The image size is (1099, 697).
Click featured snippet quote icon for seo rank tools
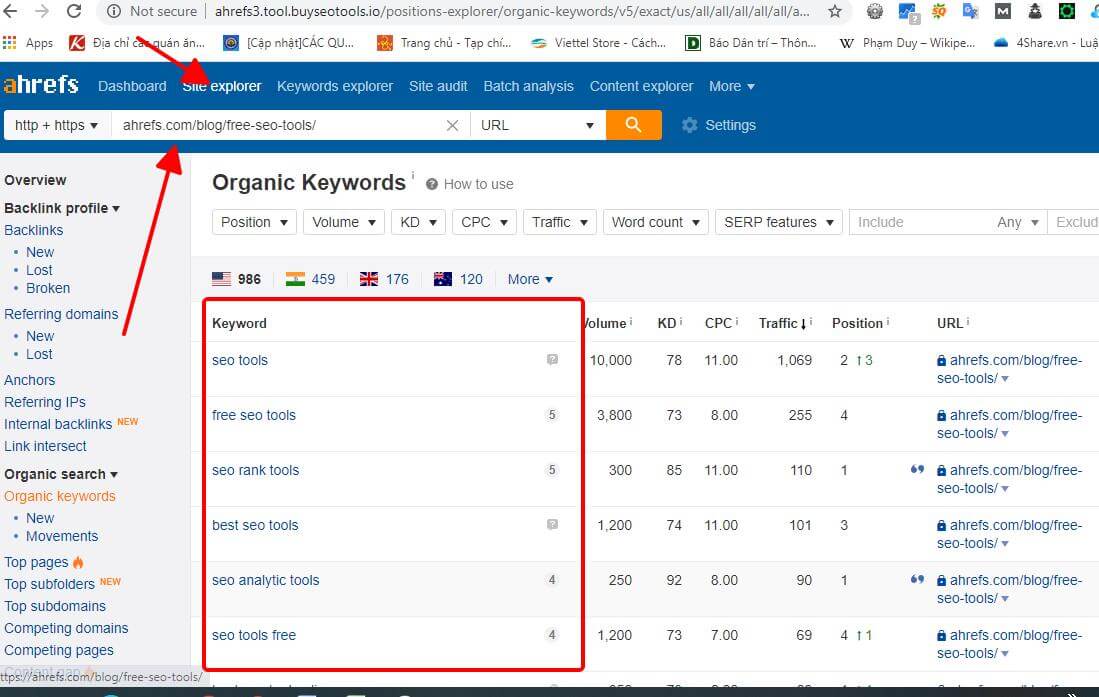click(917, 469)
